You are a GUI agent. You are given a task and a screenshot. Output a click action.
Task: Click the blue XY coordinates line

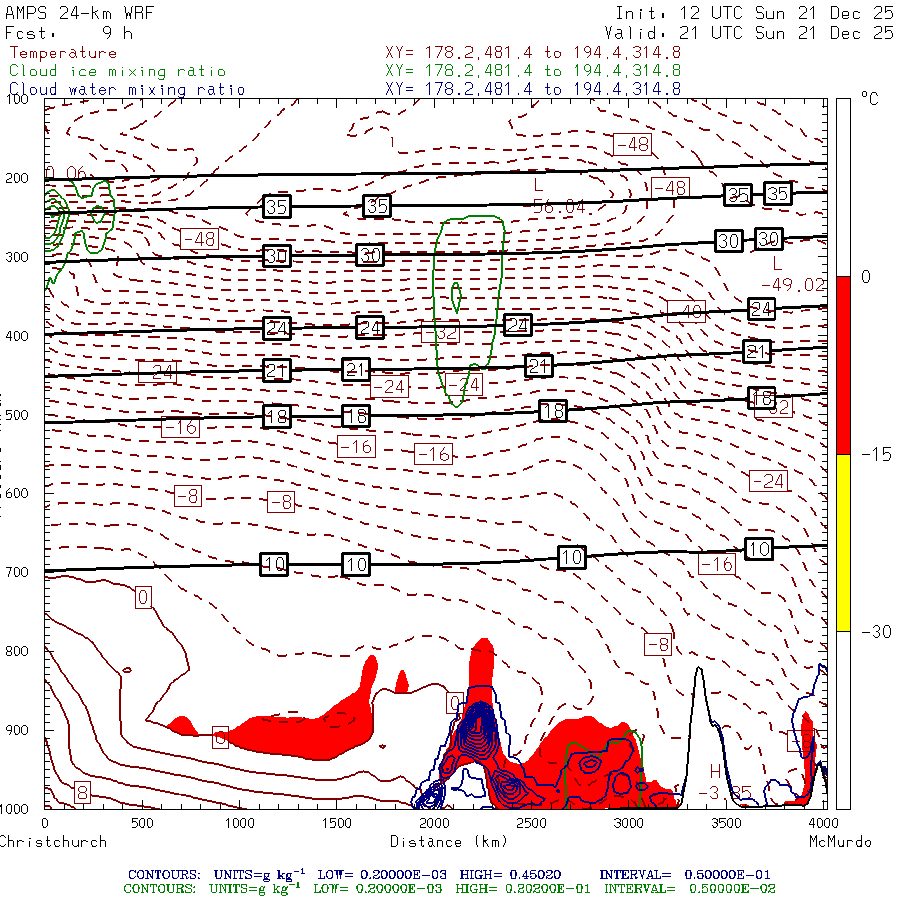(533, 89)
